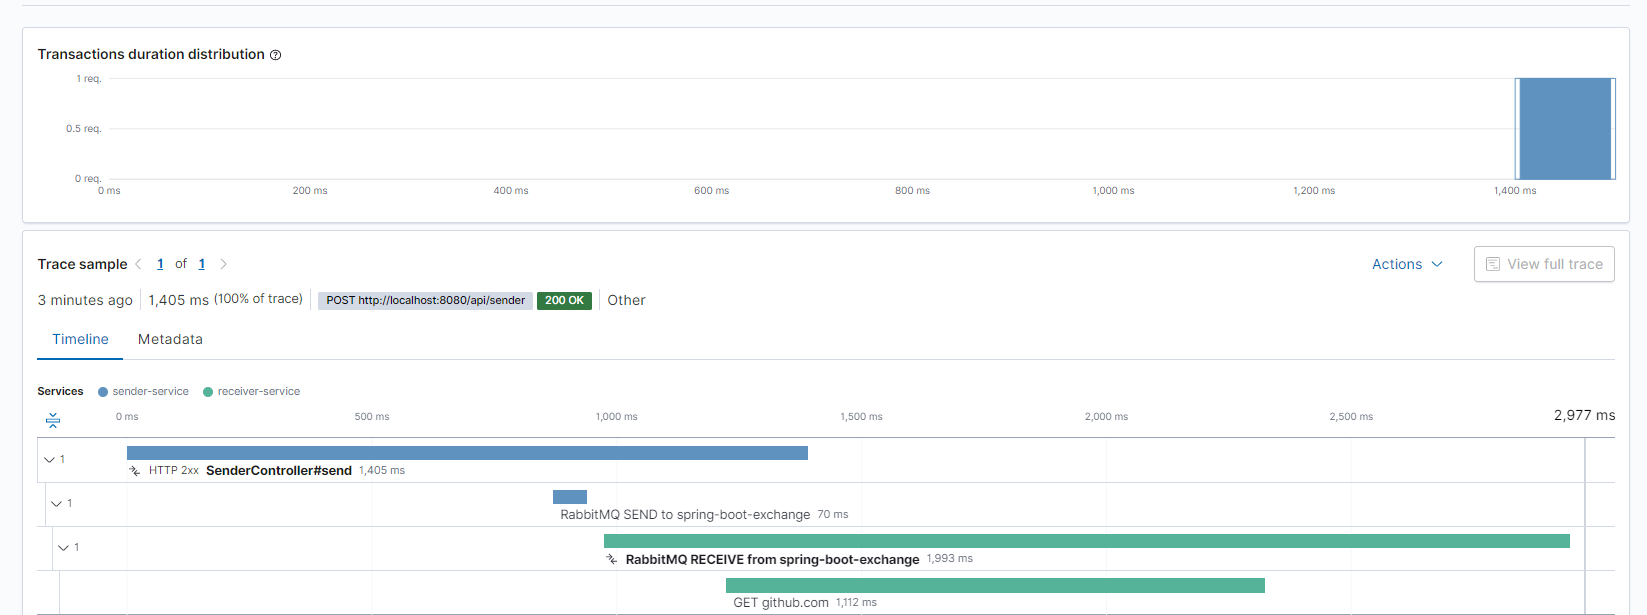Click RabbitMQ SEND to spring-boot-exchange label
The image size is (1647, 615).
click(685, 515)
